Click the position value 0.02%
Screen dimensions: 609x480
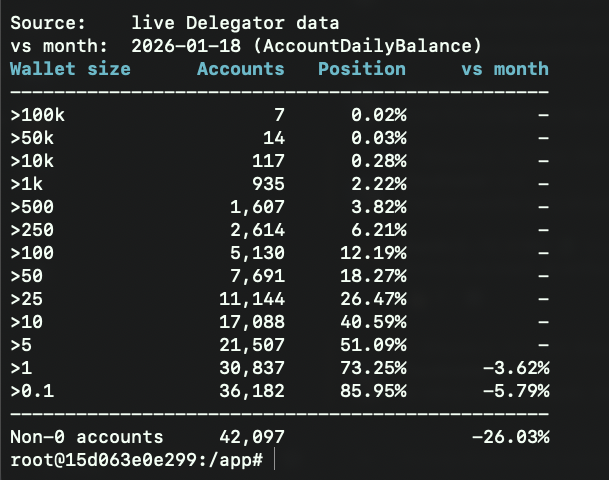[379, 115]
